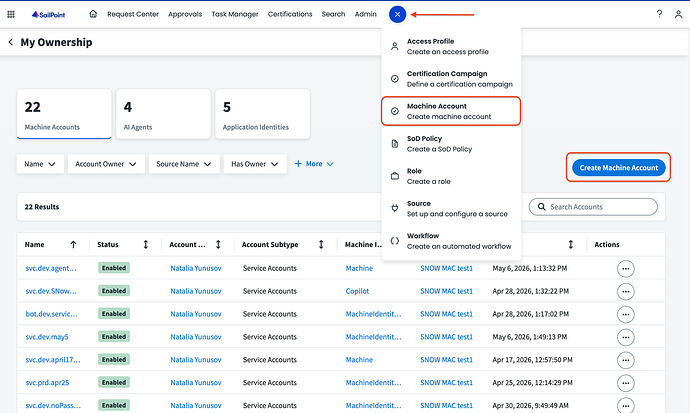This screenshot has width=690, height=413.
Task: Open Natalia Yunusov in svc.dev.agent row
Action: (x=196, y=268)
